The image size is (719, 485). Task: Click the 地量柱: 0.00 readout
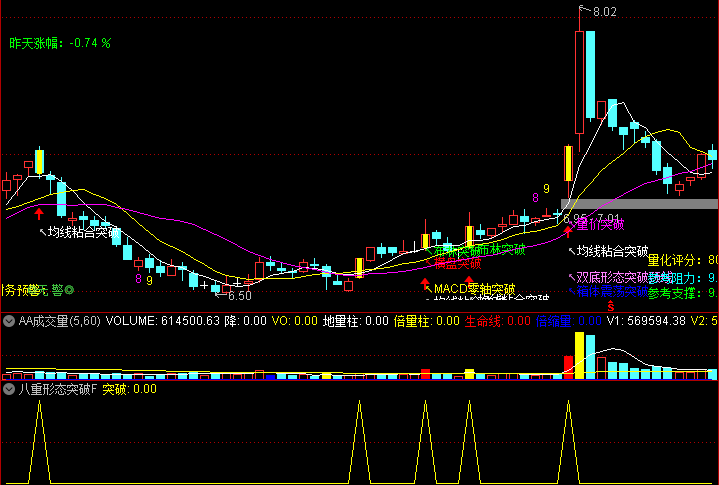pyautogui.click(x=356, y=321)
